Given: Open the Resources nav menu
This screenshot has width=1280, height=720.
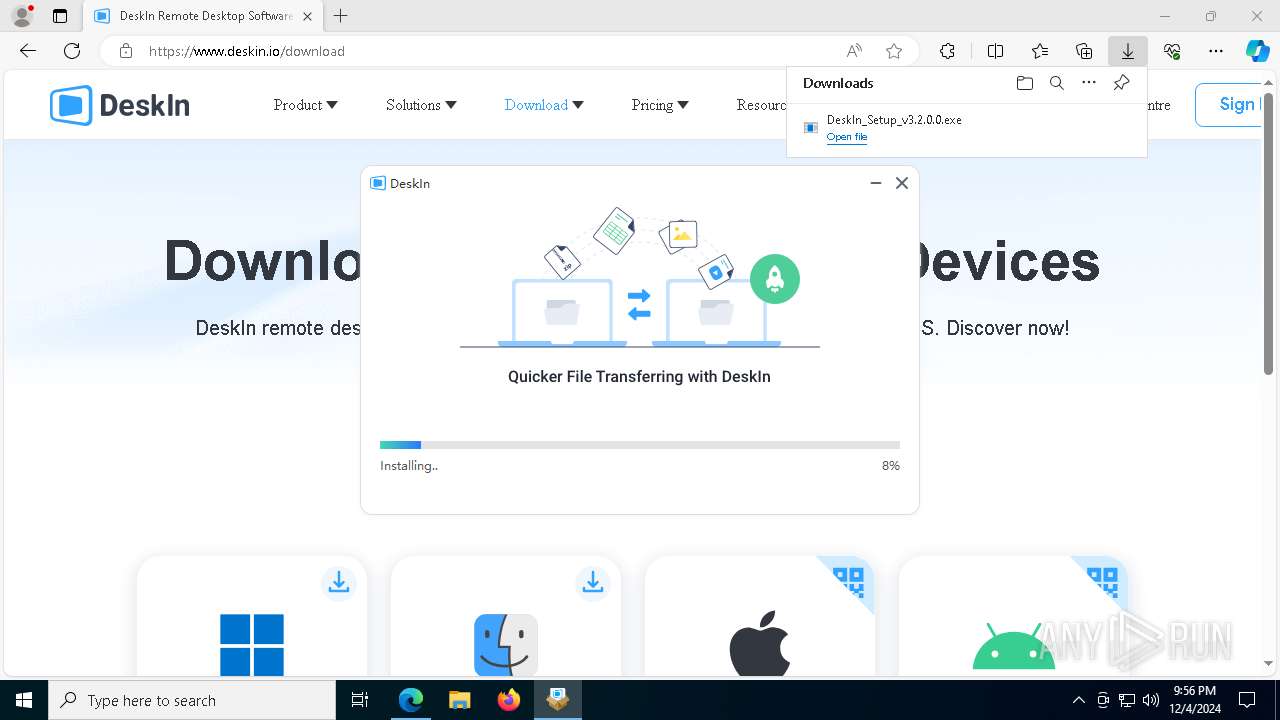Looking at the screenshot, I should pyautogui.click(x=761, y=105).
